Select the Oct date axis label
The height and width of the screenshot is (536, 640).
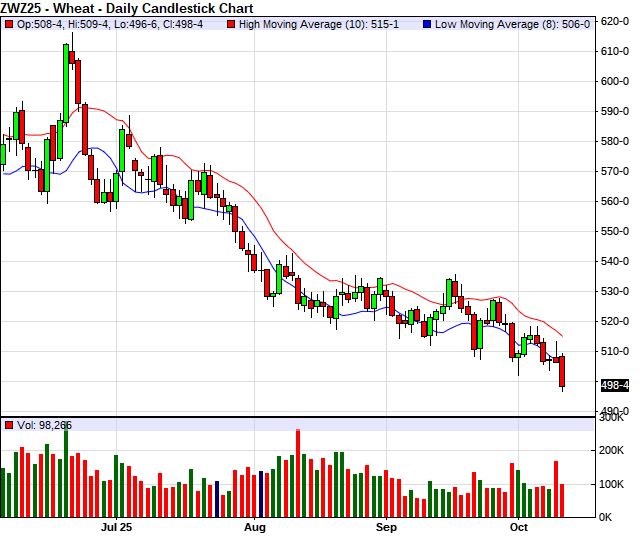[x=518, y=525]
